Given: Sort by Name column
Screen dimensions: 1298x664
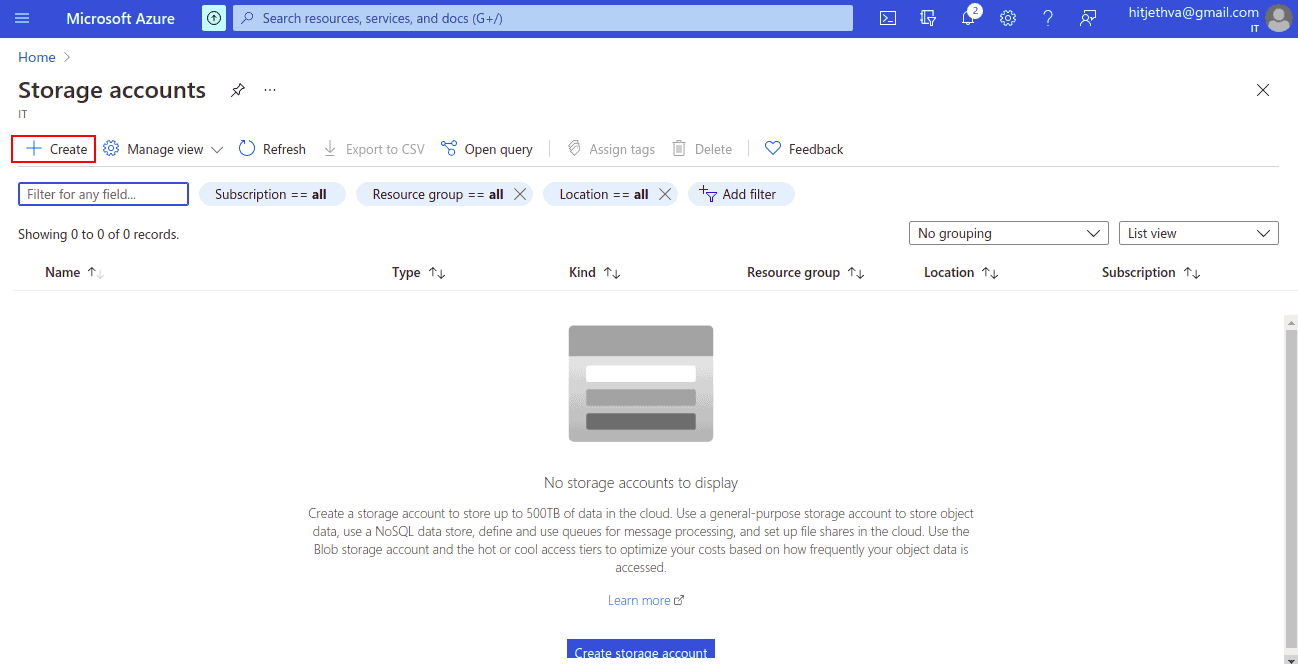Looking at the screenshot, I should click(75, 272).
